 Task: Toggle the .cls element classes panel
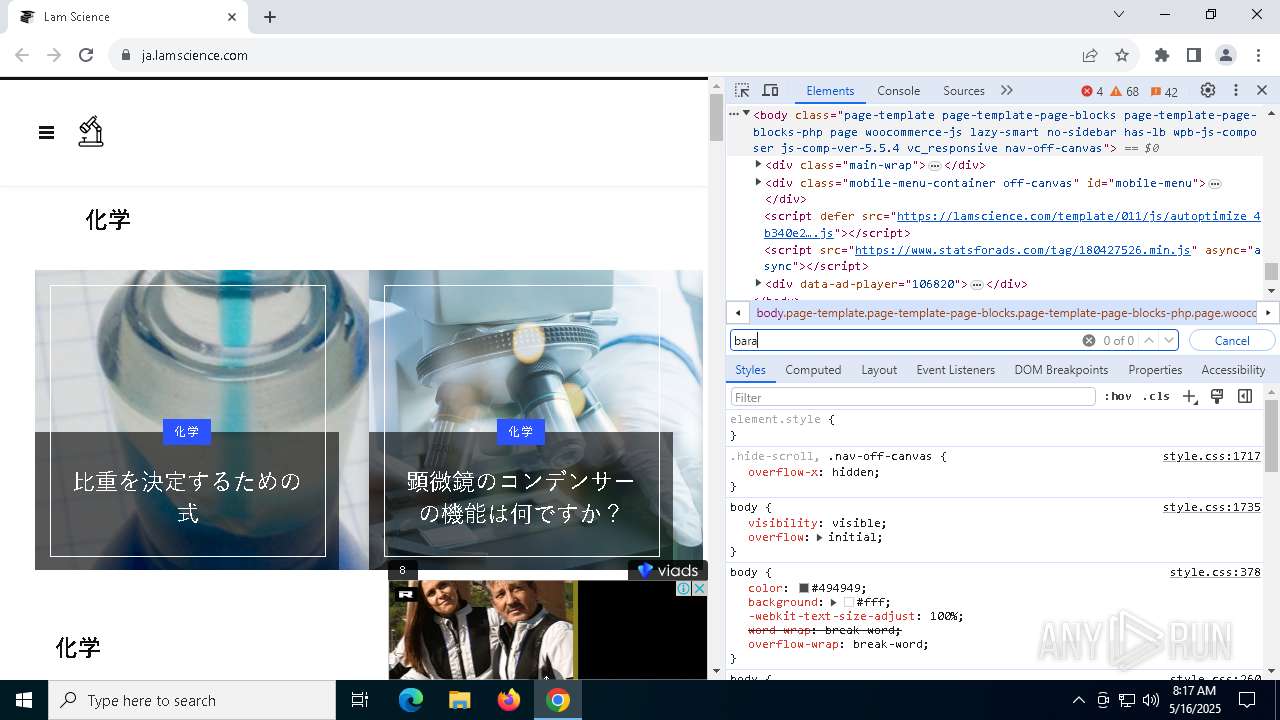pyautogui.click(x=1156, y=397)
